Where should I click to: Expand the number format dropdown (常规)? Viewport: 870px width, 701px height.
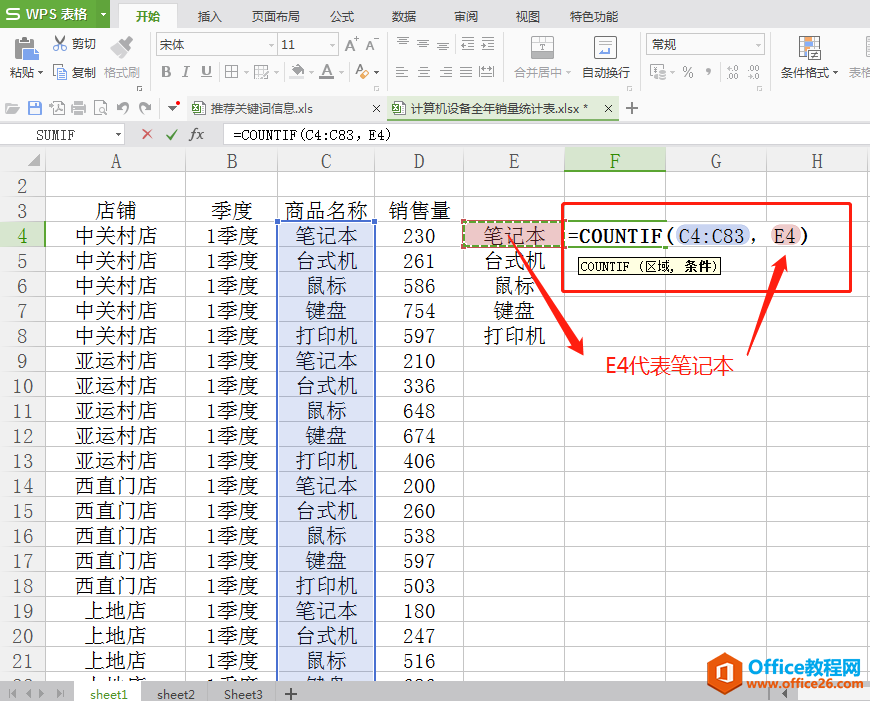(758, 45)
